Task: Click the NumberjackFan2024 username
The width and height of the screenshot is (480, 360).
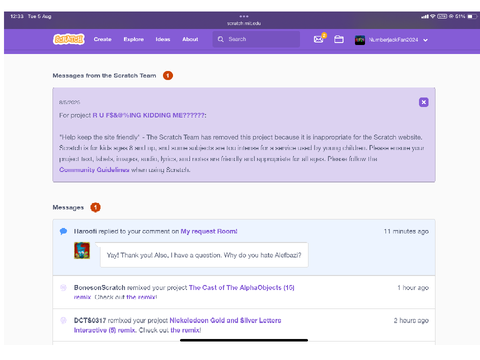Action: [393, 40]
